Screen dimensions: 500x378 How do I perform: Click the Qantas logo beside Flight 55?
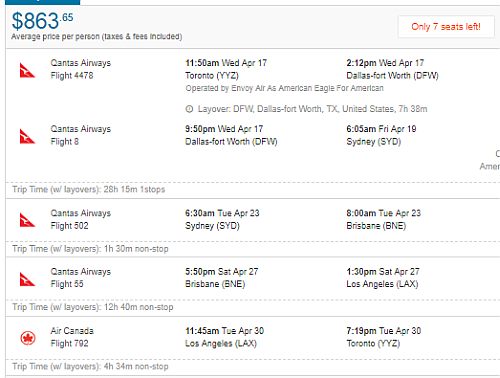click(27, 279)
